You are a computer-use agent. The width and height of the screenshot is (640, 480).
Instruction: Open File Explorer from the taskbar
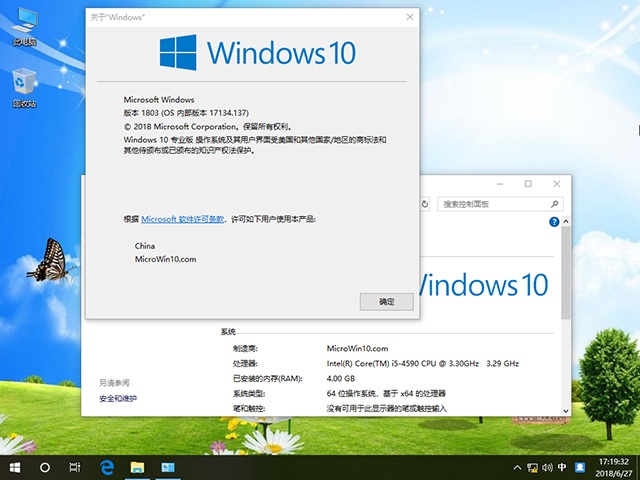137,467
